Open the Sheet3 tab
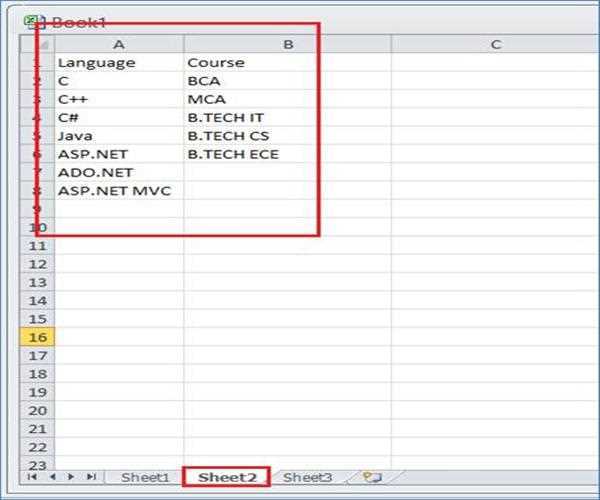Viewport: 600px width, 500px height. [x=306, y=478]
